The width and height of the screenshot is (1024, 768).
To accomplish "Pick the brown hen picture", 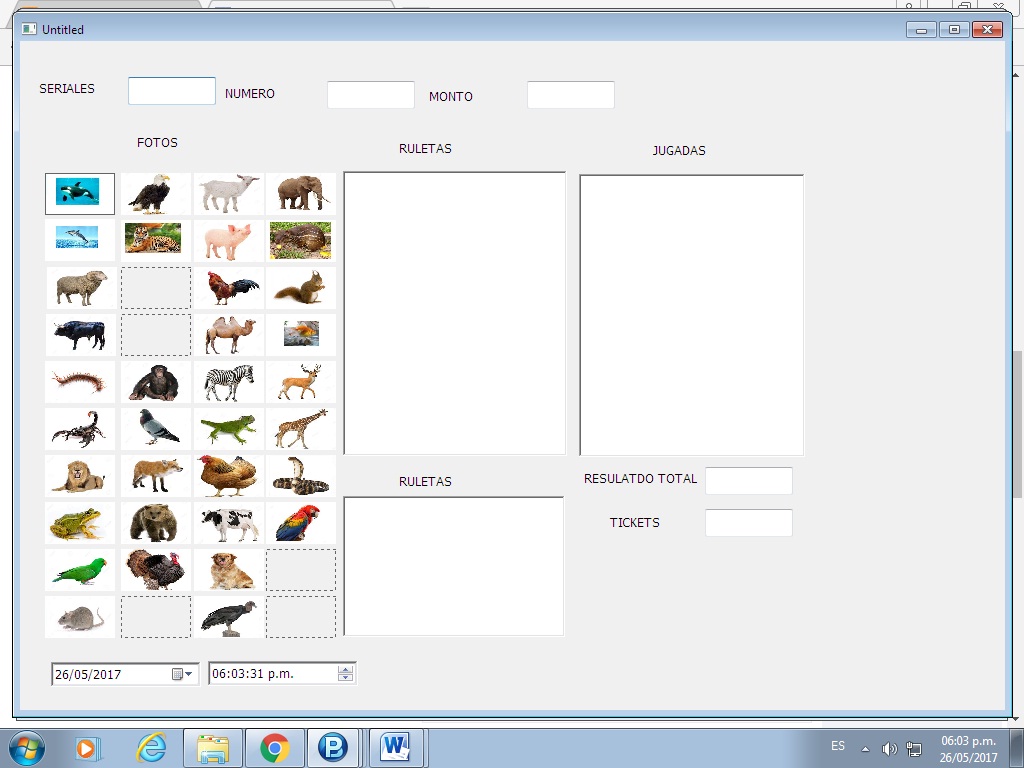I will 229,475.
